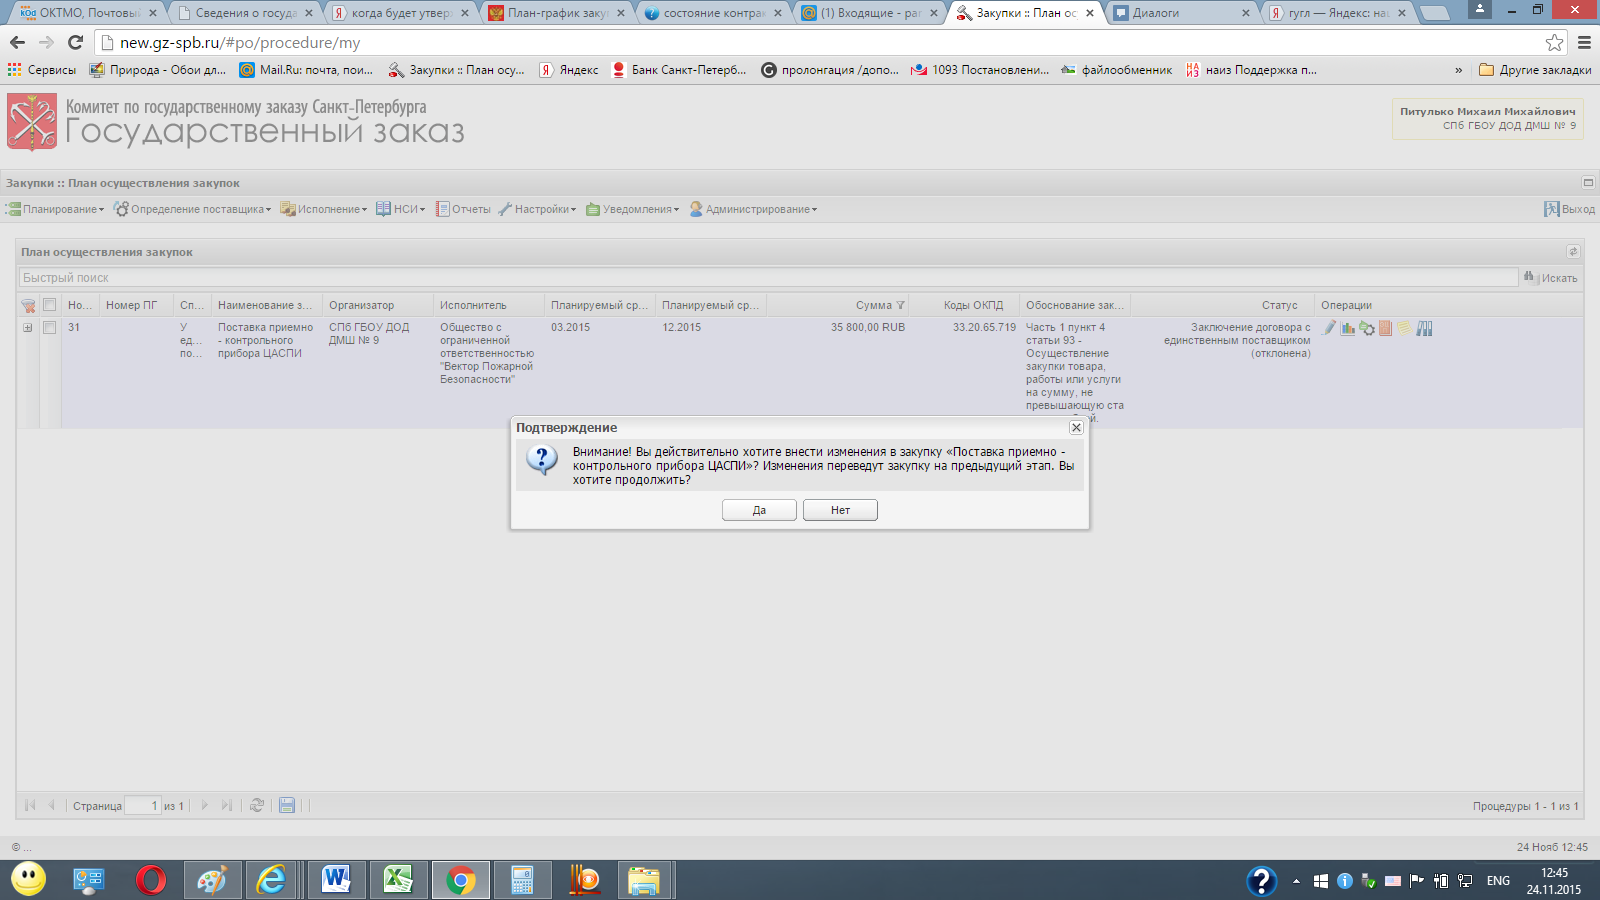
Task: Open the Определение поставщика menu
Action: pos(192,209)
